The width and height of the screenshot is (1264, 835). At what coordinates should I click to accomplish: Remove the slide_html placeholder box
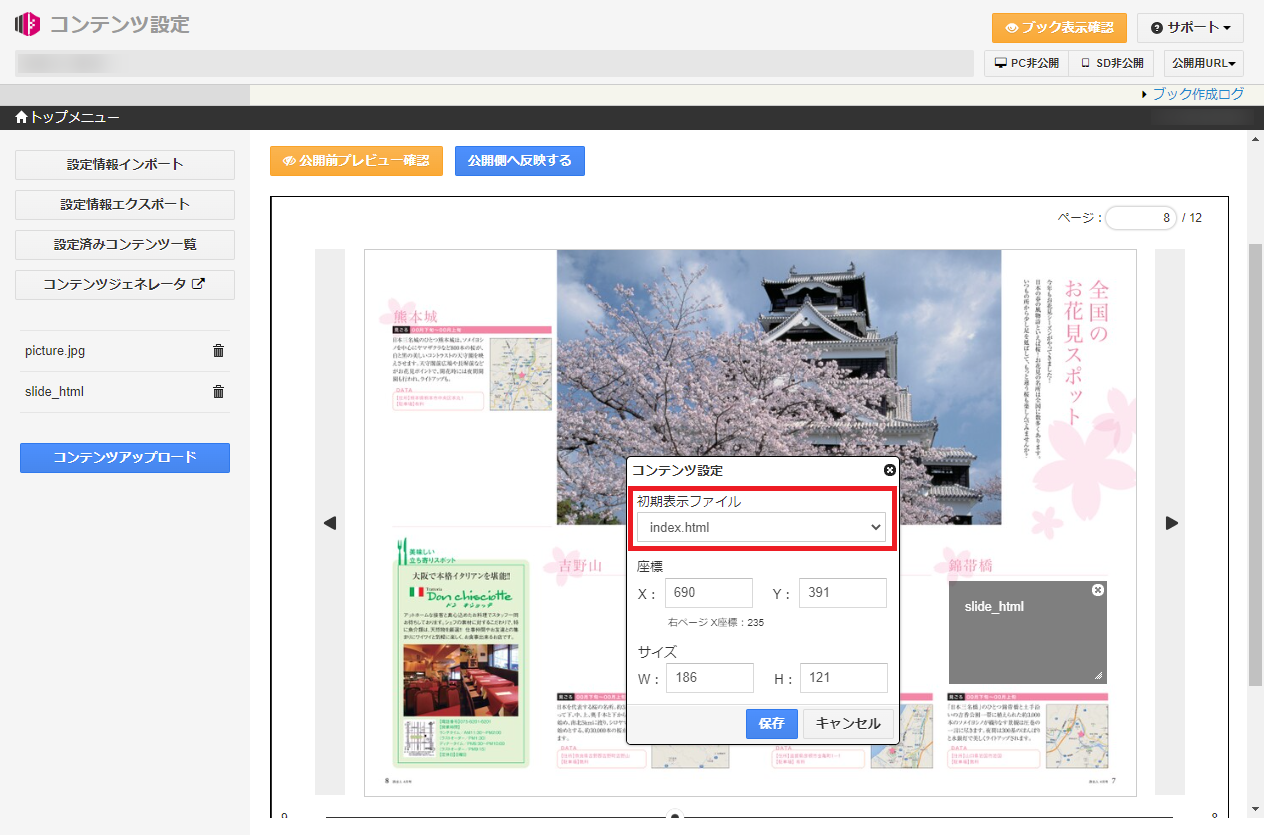(1098, 591)
